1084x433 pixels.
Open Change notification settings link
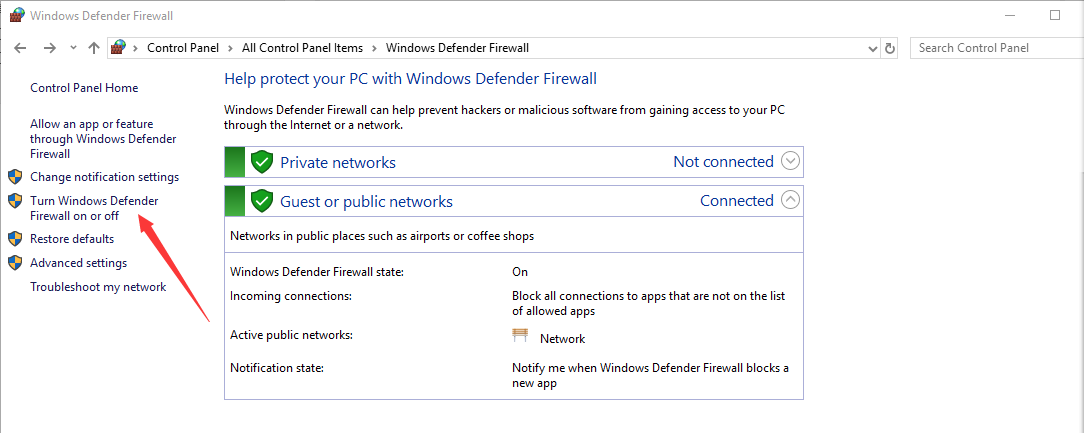click(104, 177)
